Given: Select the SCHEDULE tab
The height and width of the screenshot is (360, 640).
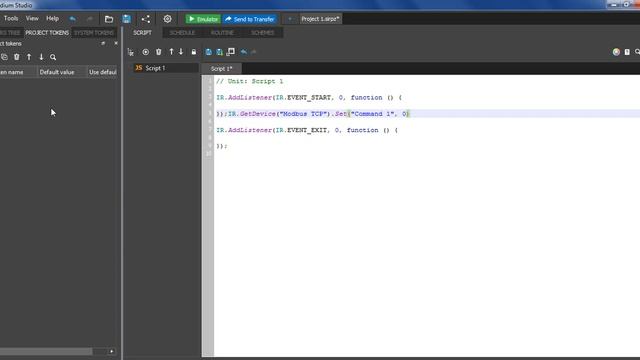Looking at the screenshot, I should pos(182,33).
